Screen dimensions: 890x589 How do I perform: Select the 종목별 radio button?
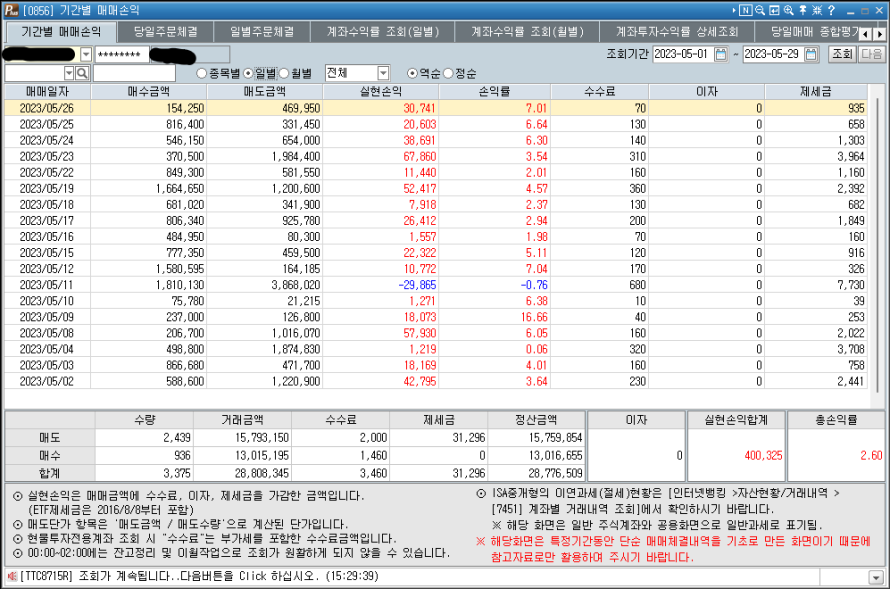tap(202, 74)
